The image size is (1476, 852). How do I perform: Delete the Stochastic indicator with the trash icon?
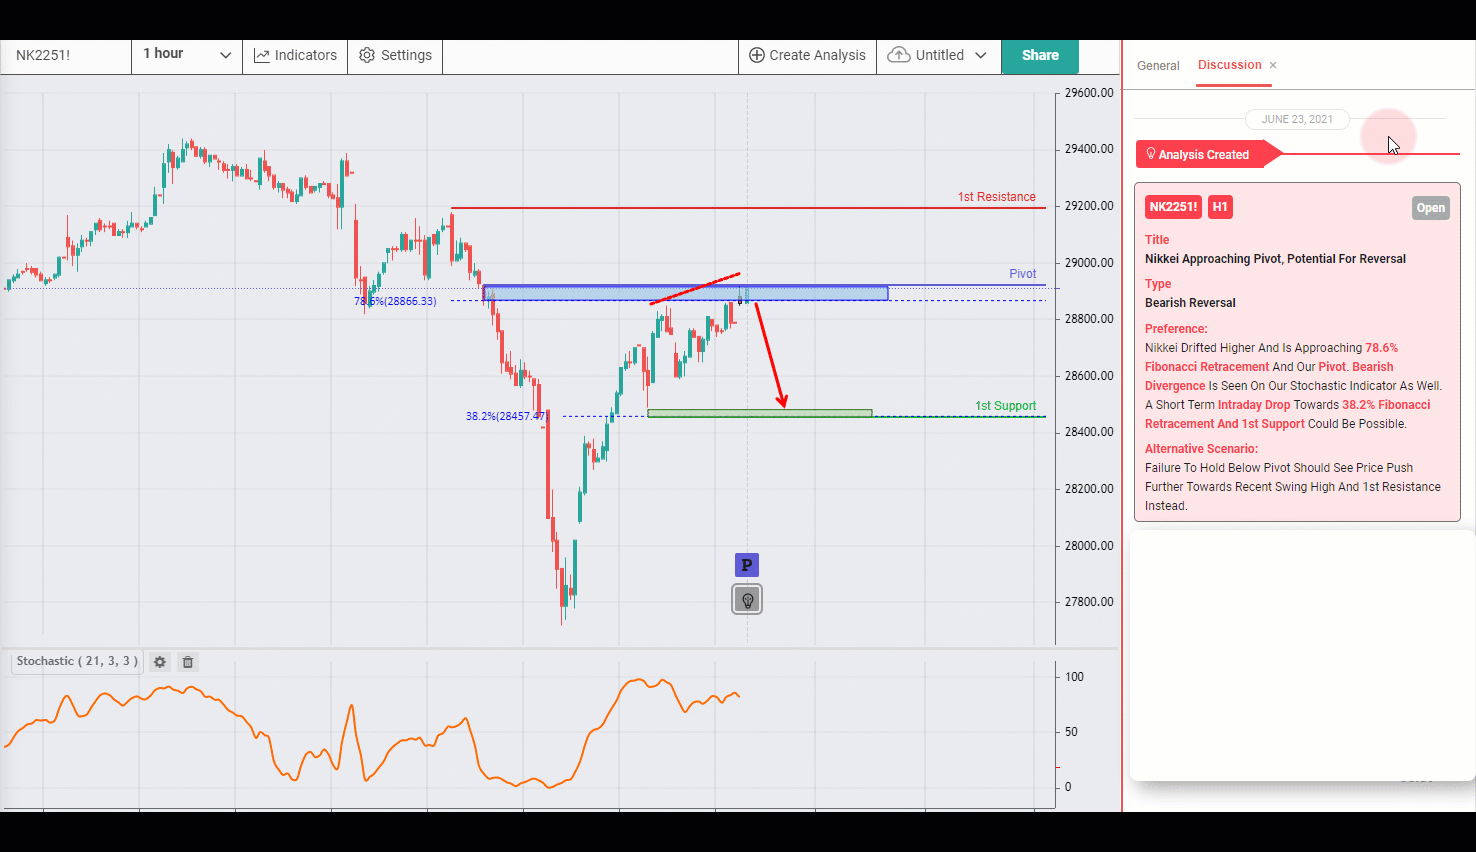tap(187, 662)
